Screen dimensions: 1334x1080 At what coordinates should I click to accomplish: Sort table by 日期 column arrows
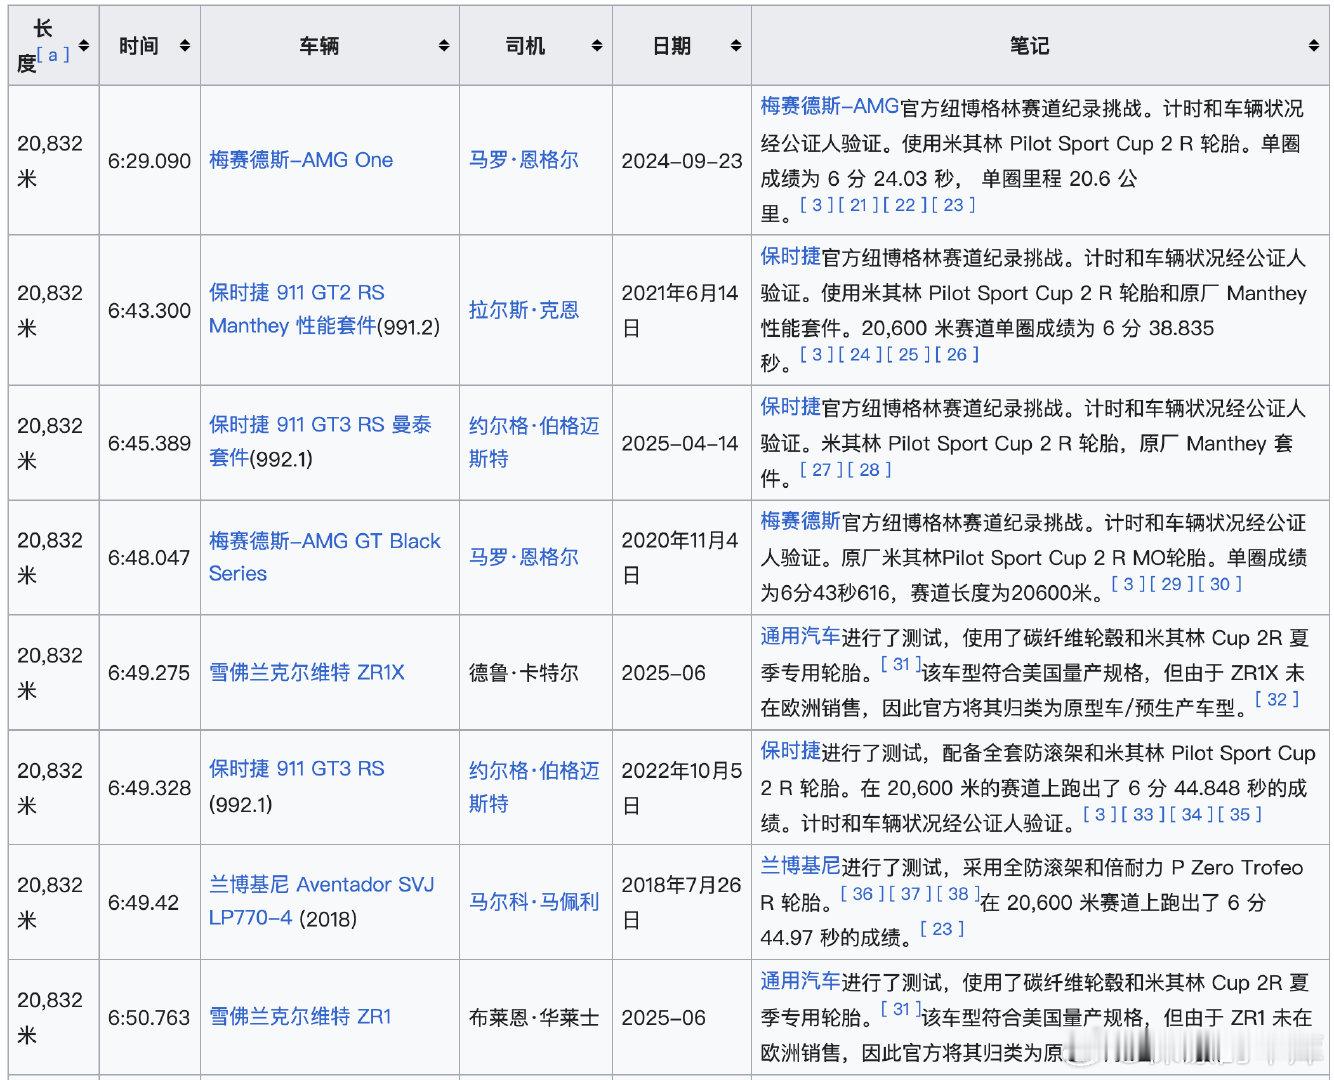tap(735, 46)
